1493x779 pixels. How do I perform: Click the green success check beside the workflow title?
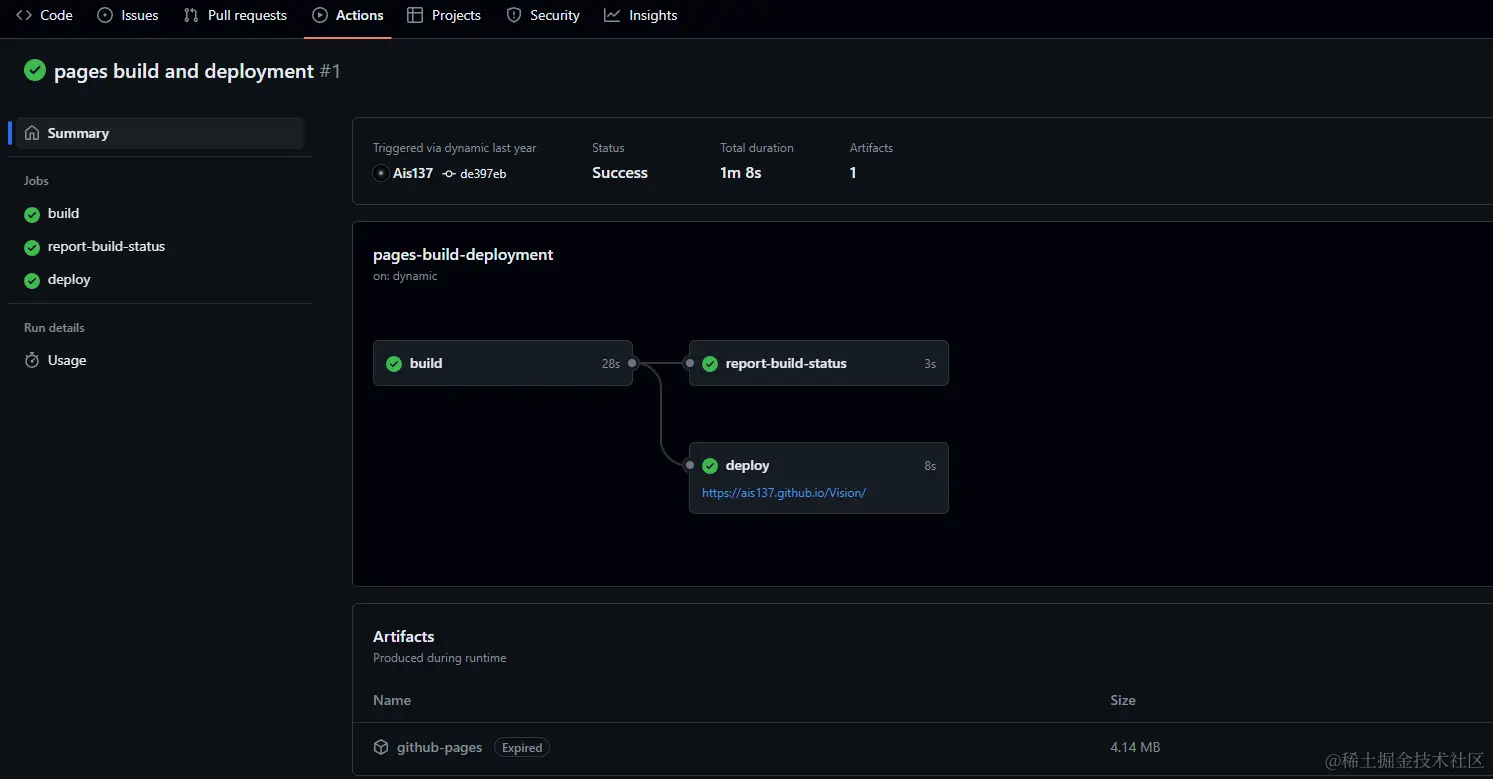[35, 70]
